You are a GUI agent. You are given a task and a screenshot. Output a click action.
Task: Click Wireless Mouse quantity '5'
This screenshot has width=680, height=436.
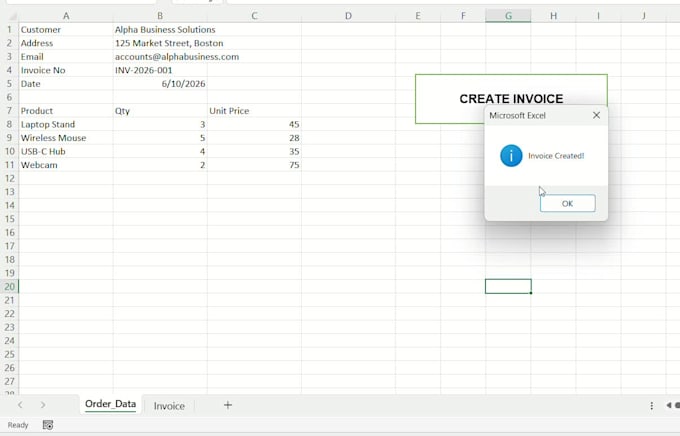(160, 138)
